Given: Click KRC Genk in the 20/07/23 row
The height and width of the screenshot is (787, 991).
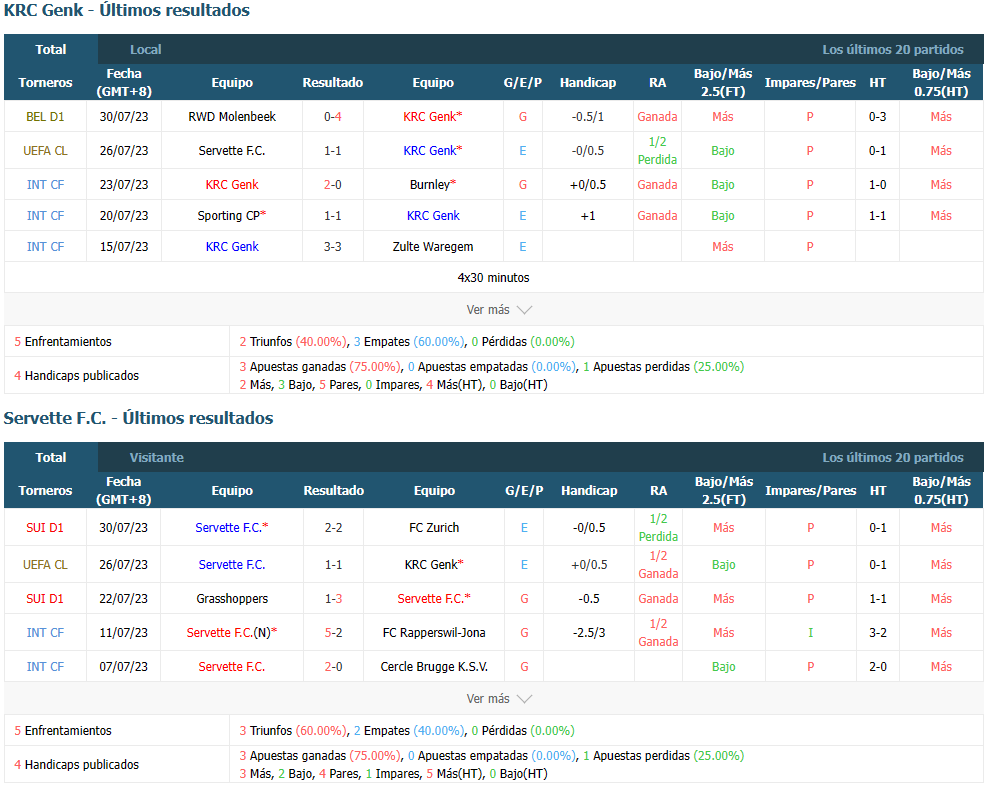Looking at the screenshot, I should (x=433, y=216).
